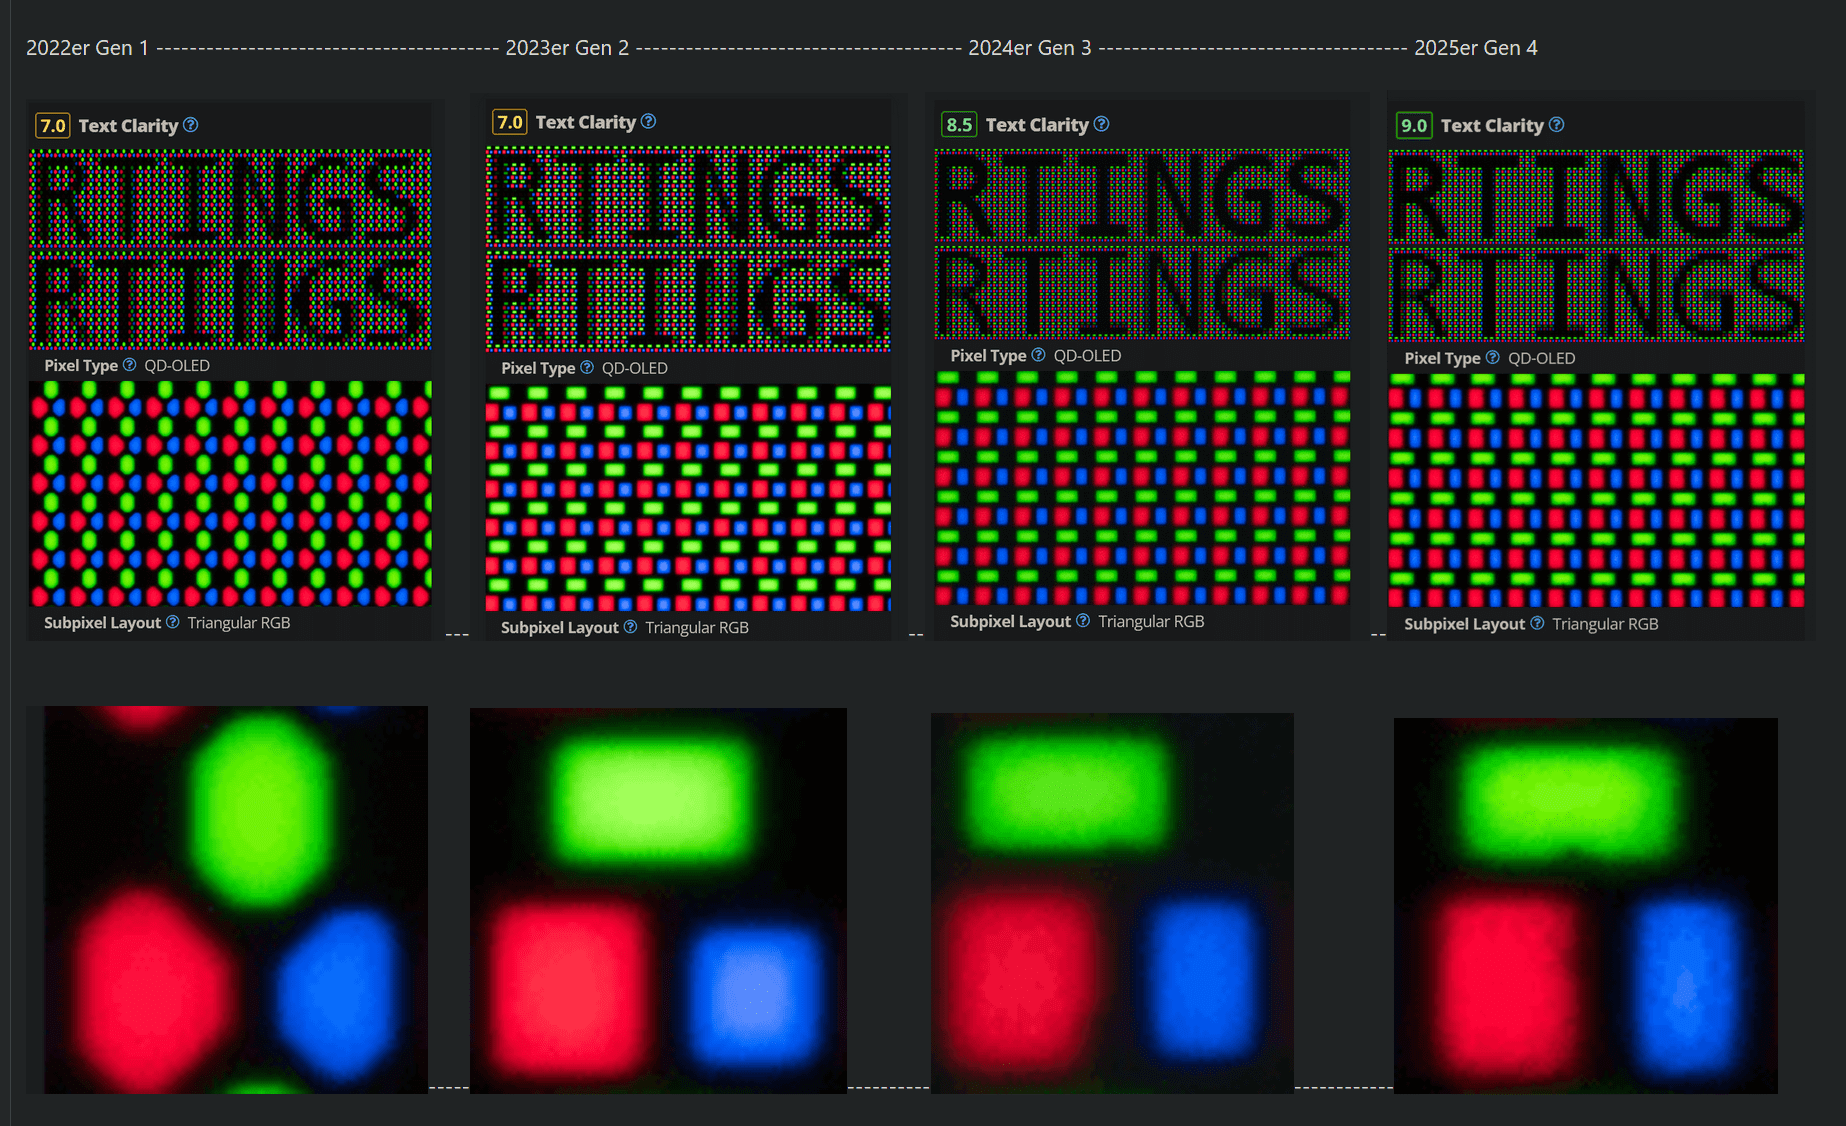Open the Gen 4 RTINGS text clarity photo
The height and width of the screenshot is (1126, 1846).
click(1596, 246)
